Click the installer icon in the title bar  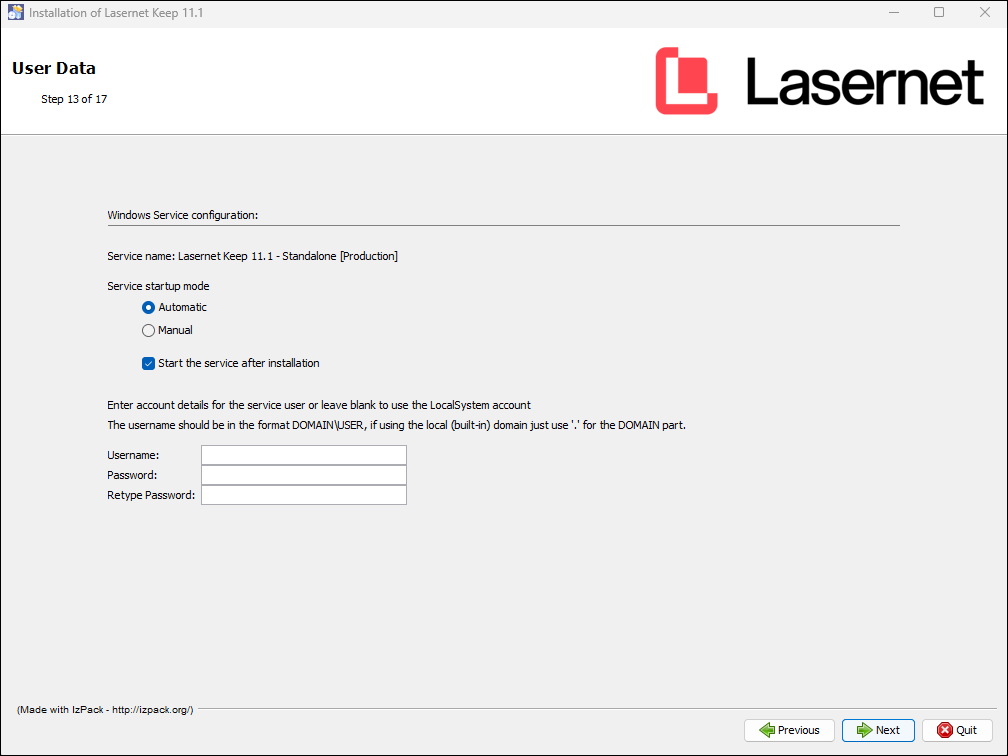tap(15, 13)
